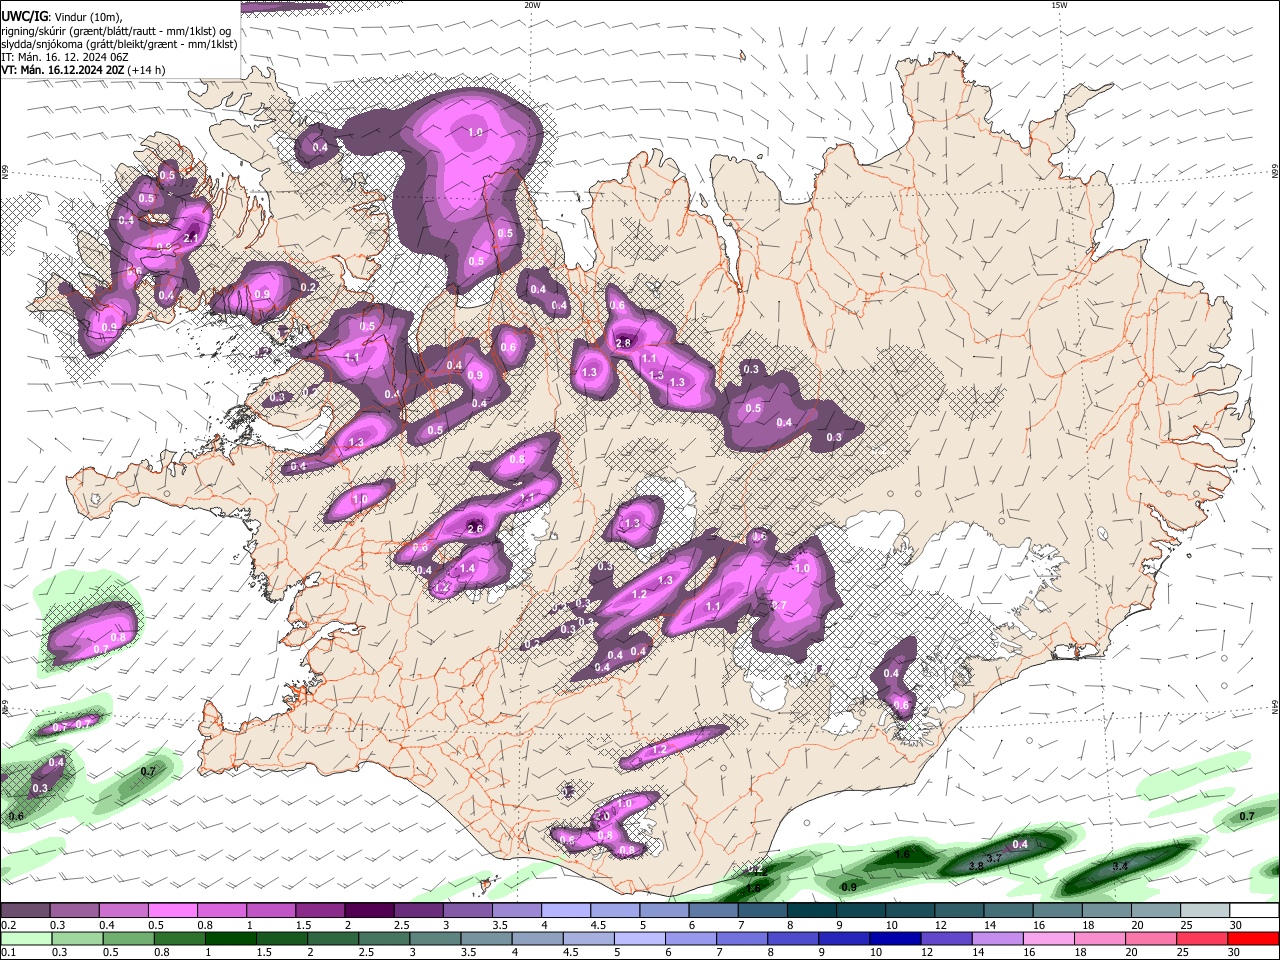Click the 'VT: Mán. 16.12.2024 20Z' valid time

point(63,70)
